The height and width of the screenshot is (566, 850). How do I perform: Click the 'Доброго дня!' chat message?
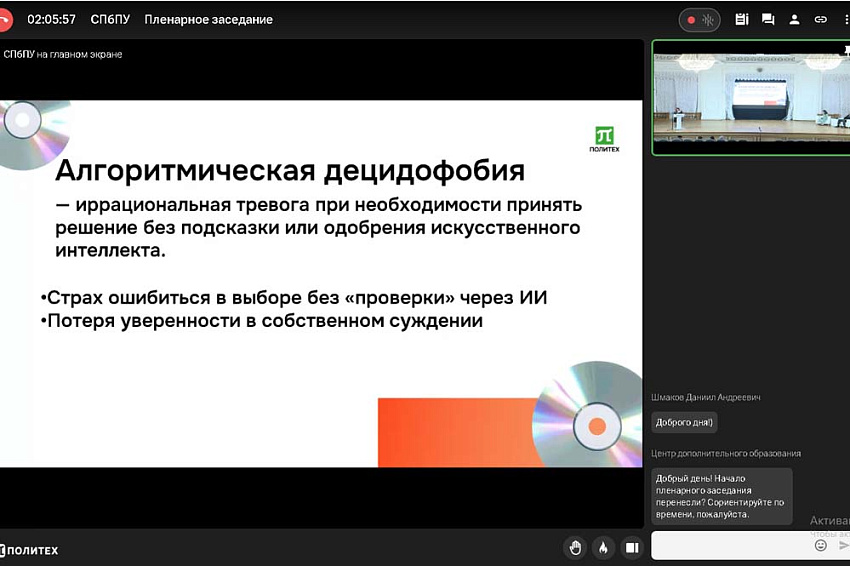[685, 422]
